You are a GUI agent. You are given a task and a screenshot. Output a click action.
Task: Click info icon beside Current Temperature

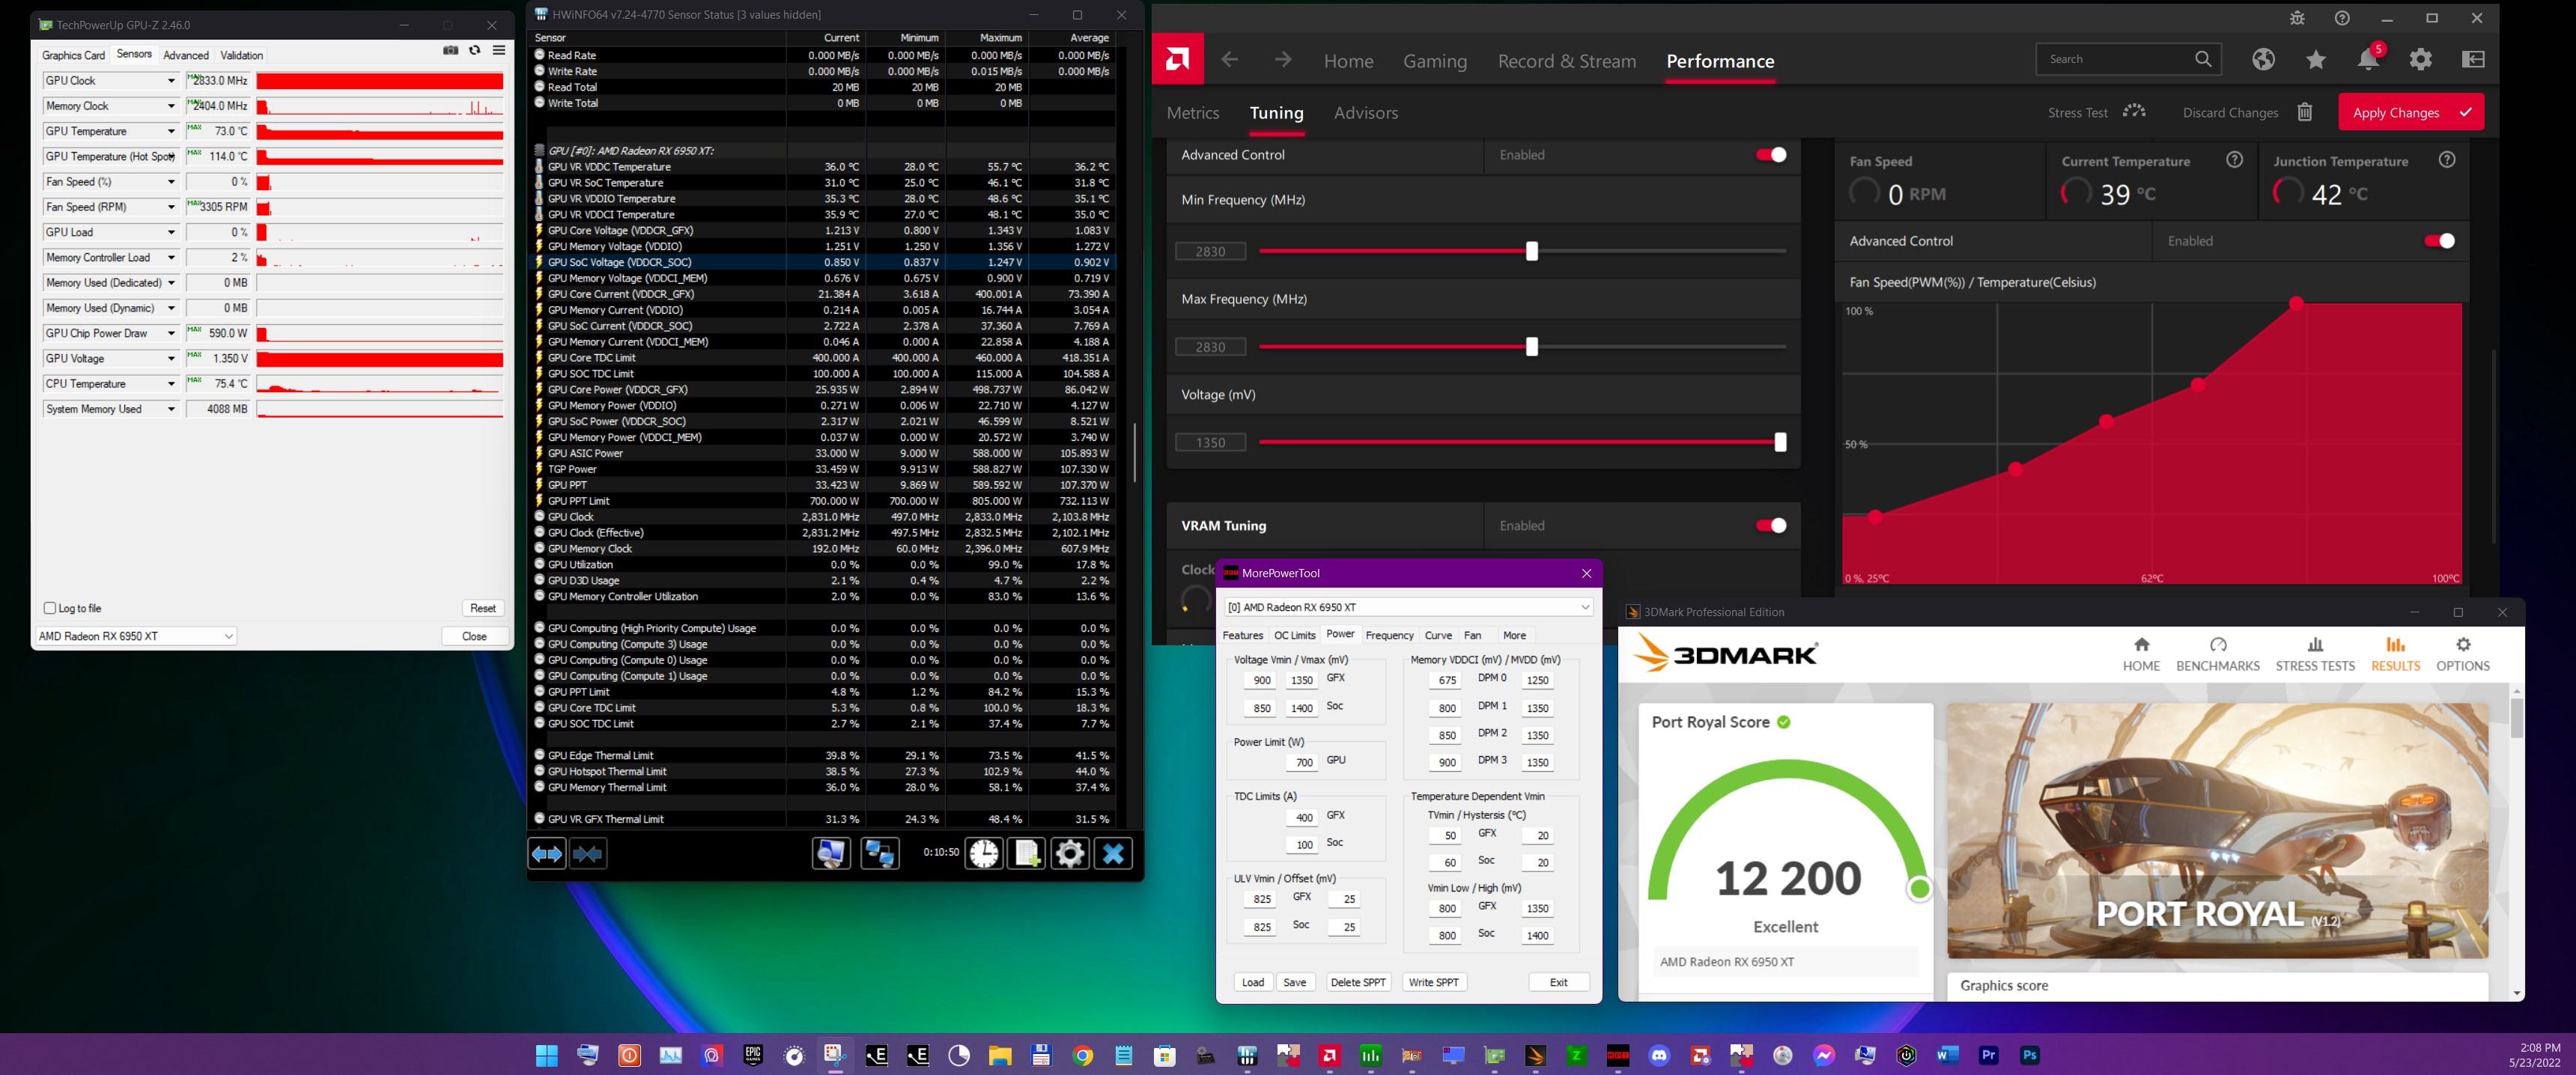[2234, 160]
